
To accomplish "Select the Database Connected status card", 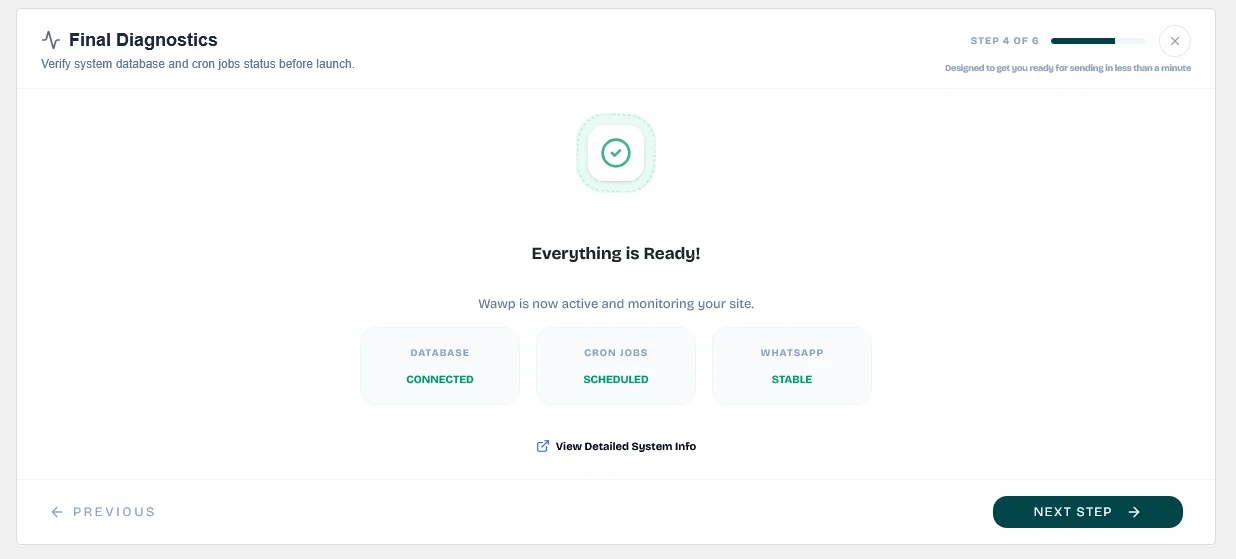I will (440, 366).
